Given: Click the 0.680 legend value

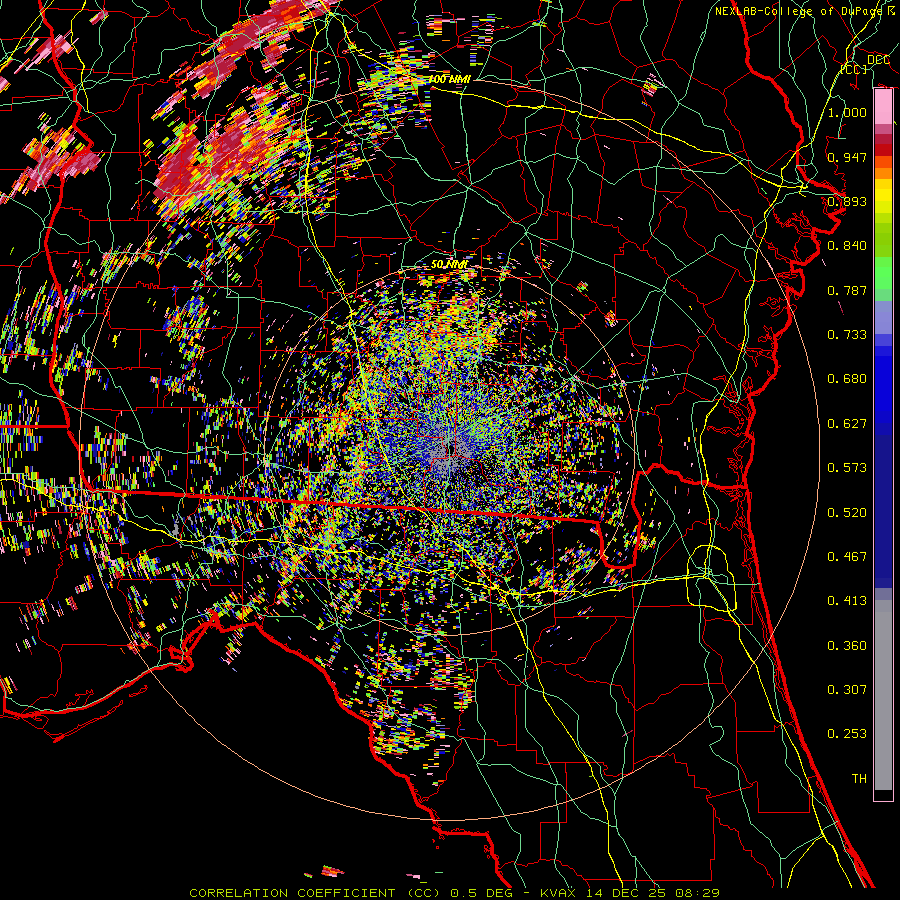Looking at the screenshot, I should 847,379.
